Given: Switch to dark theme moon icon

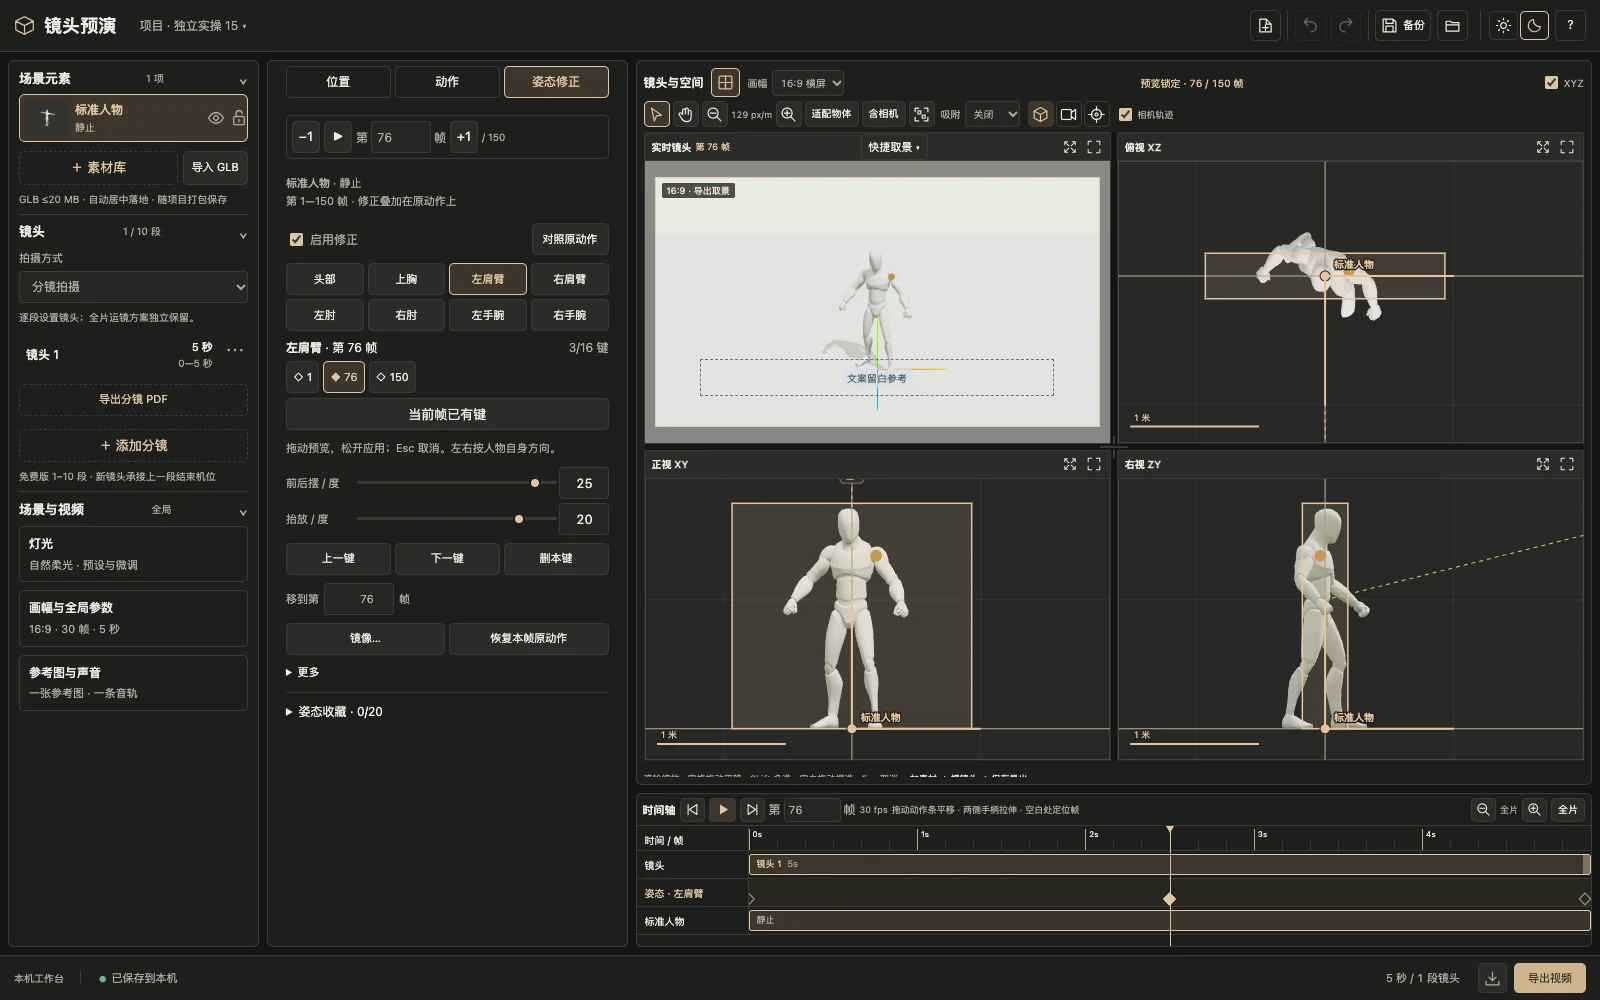Looking at the screenshot, I should click(1534, 26).
